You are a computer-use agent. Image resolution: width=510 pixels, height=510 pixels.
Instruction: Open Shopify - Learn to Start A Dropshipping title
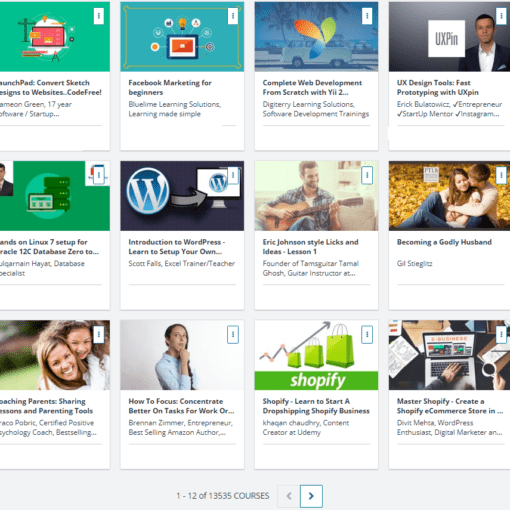[x=316, y=406]
